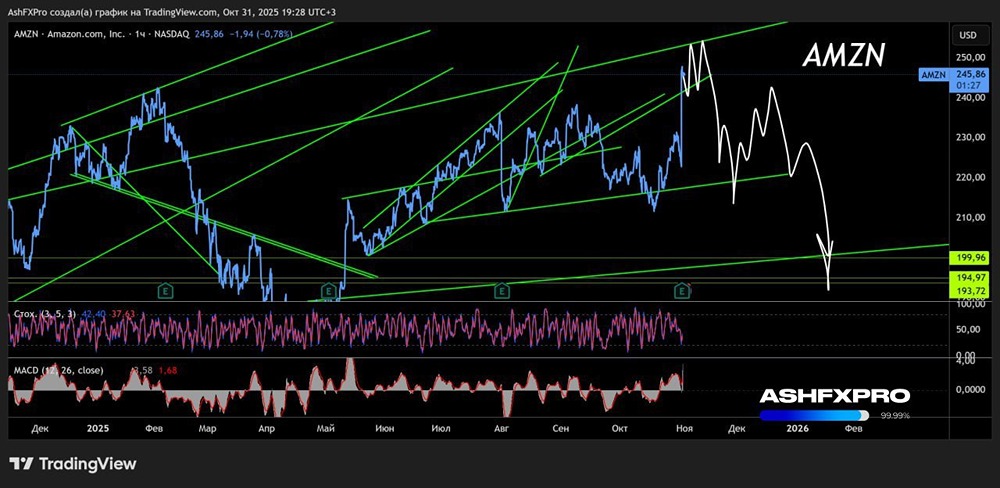Click the Июн month label on time axis
Viewport: 1000px width, 488px height.
385,429
